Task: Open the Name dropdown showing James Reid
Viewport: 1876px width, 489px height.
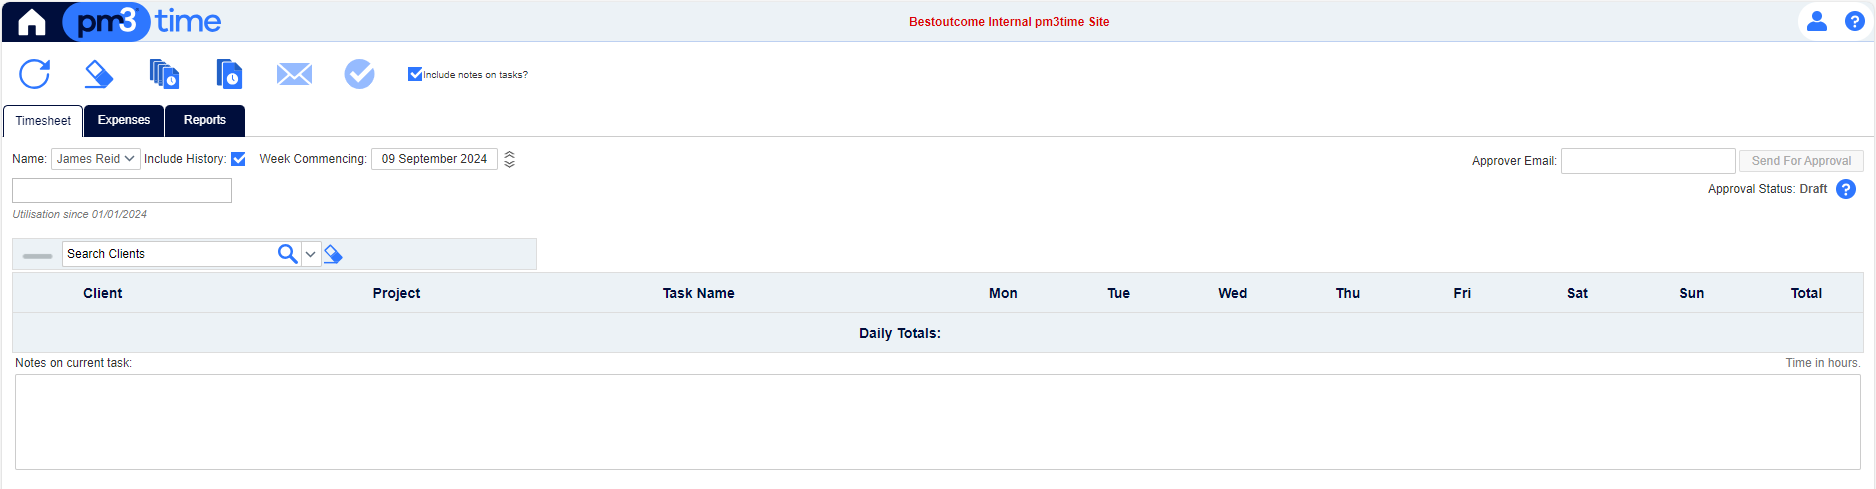Action: [x=95, y=159]
